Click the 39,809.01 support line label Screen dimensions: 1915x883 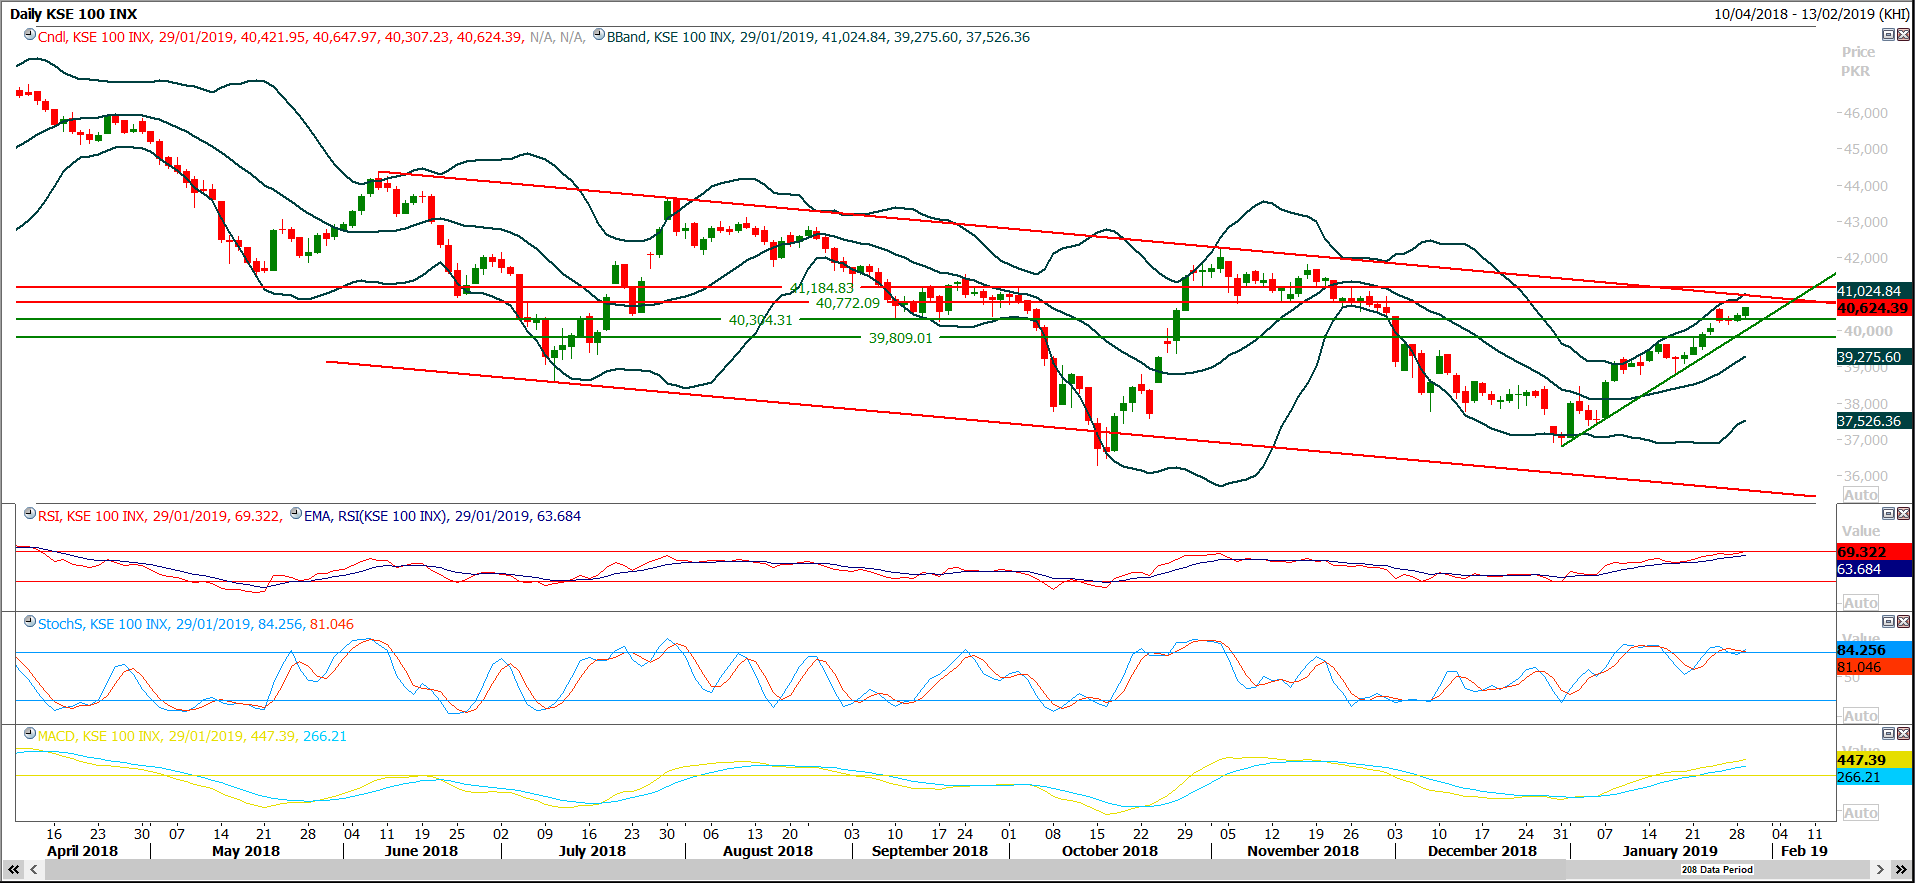[900, 338]
